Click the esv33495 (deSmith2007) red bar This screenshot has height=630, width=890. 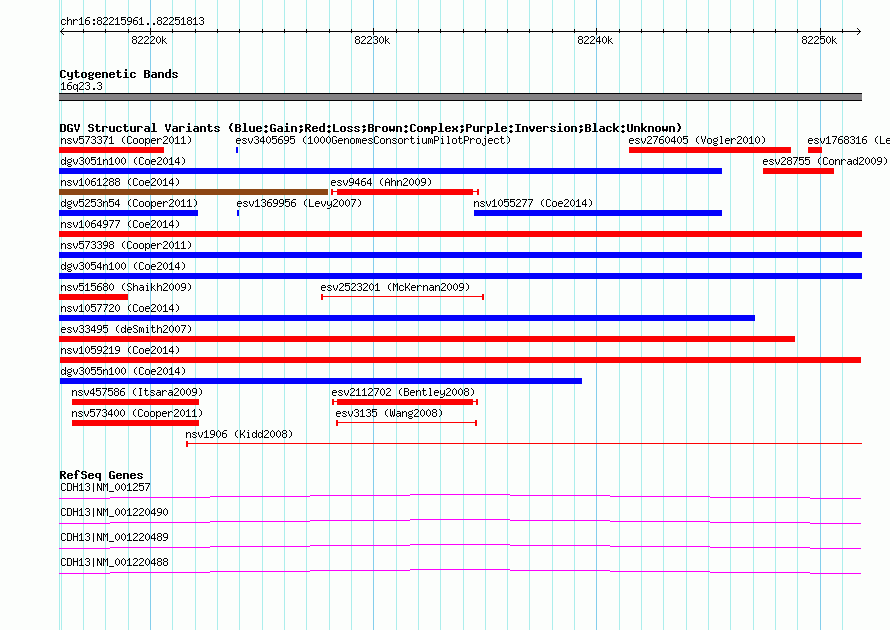(x=427, y=339)
